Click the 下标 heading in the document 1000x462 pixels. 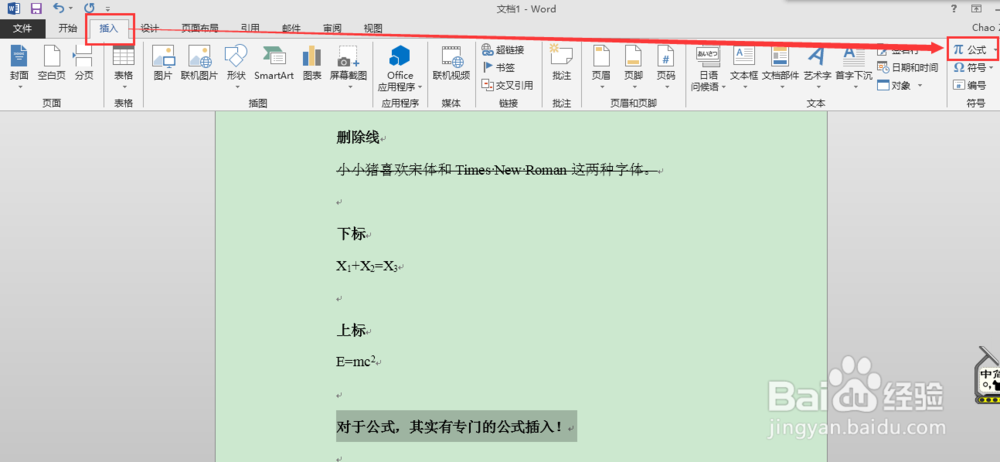click(351, 234)
